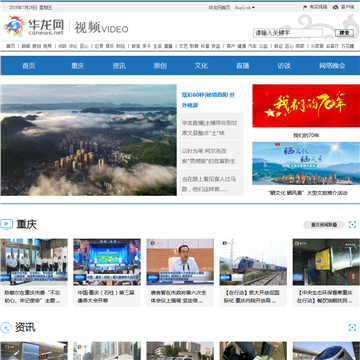Open the 文化 navigation tab
This screenshot has height=360, width=360.
coord(201,66)
